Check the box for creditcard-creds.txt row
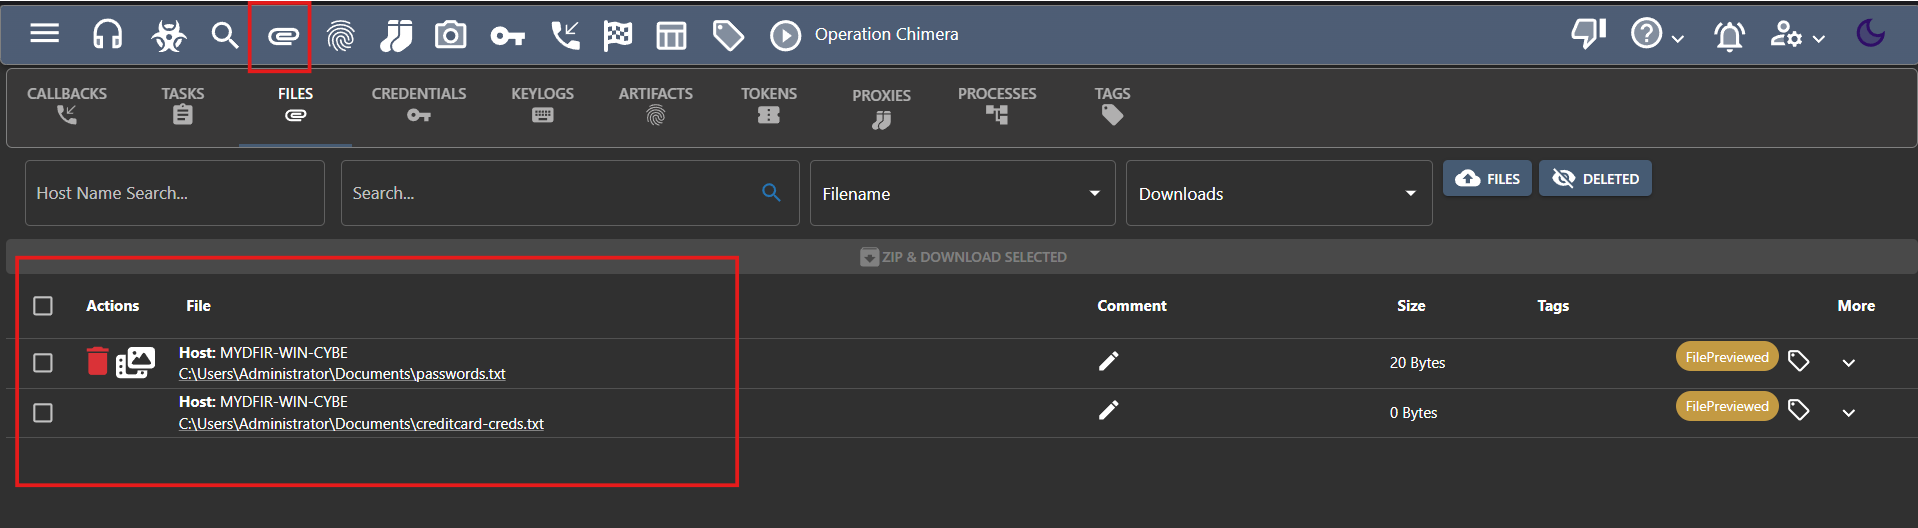Image resolution: width=1918 pixels, height=528 pixels. (x=43, y=412)
